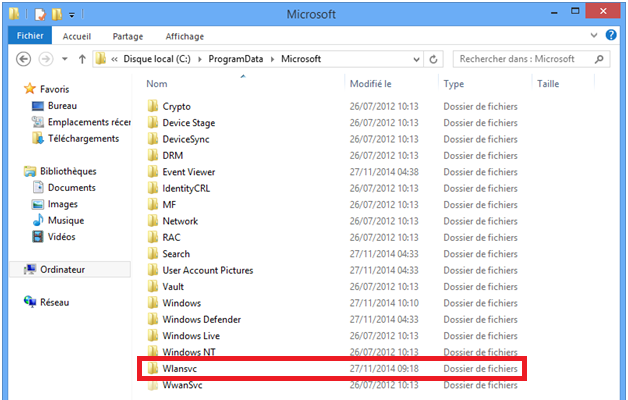628x400 pixels.
Task: Select the 'Windows Live' folder name
Action: [x=191, y=336]
